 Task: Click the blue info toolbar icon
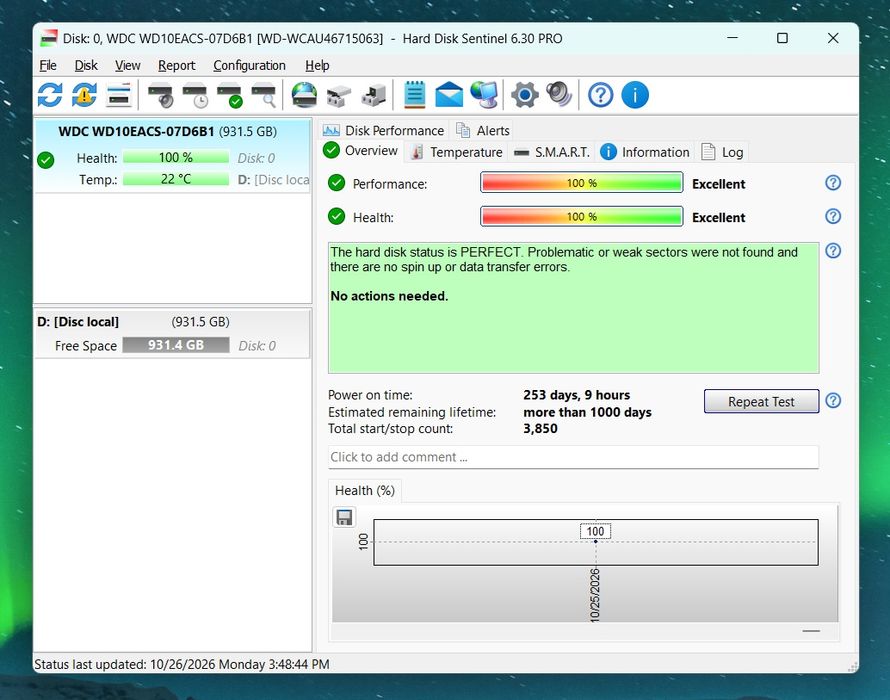(635, 95)
